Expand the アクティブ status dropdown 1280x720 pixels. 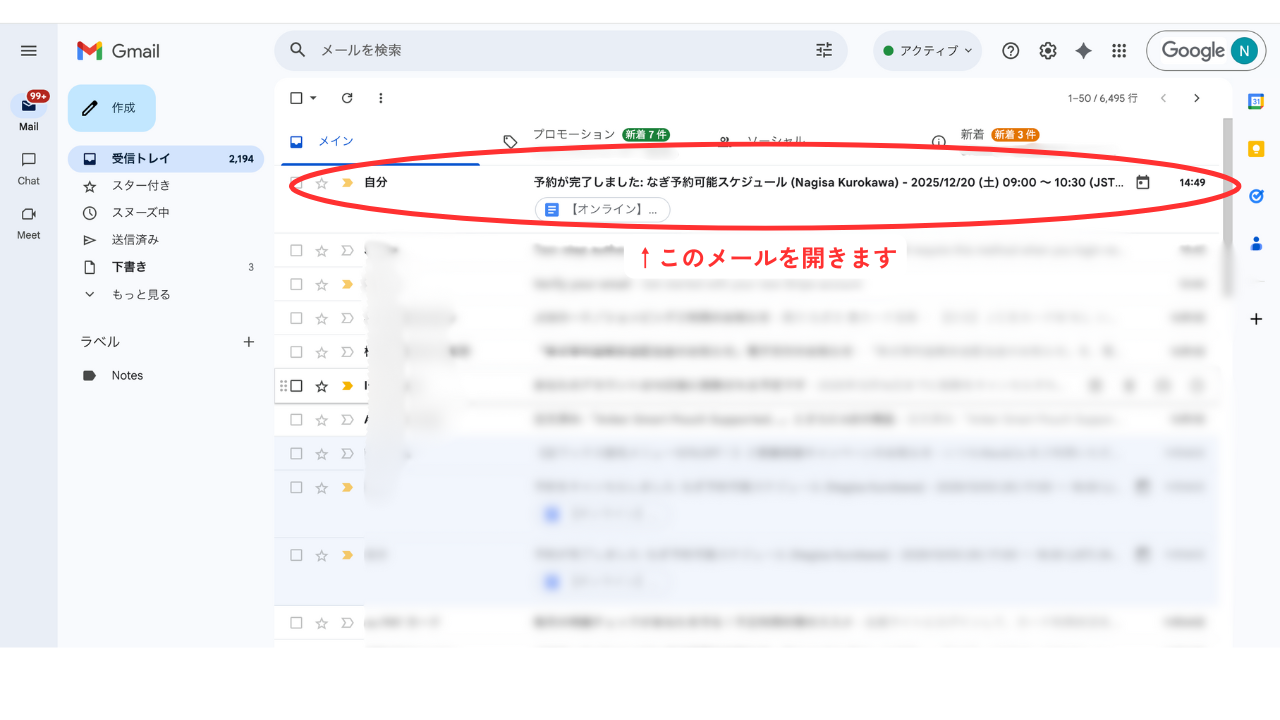coord(928,51)
